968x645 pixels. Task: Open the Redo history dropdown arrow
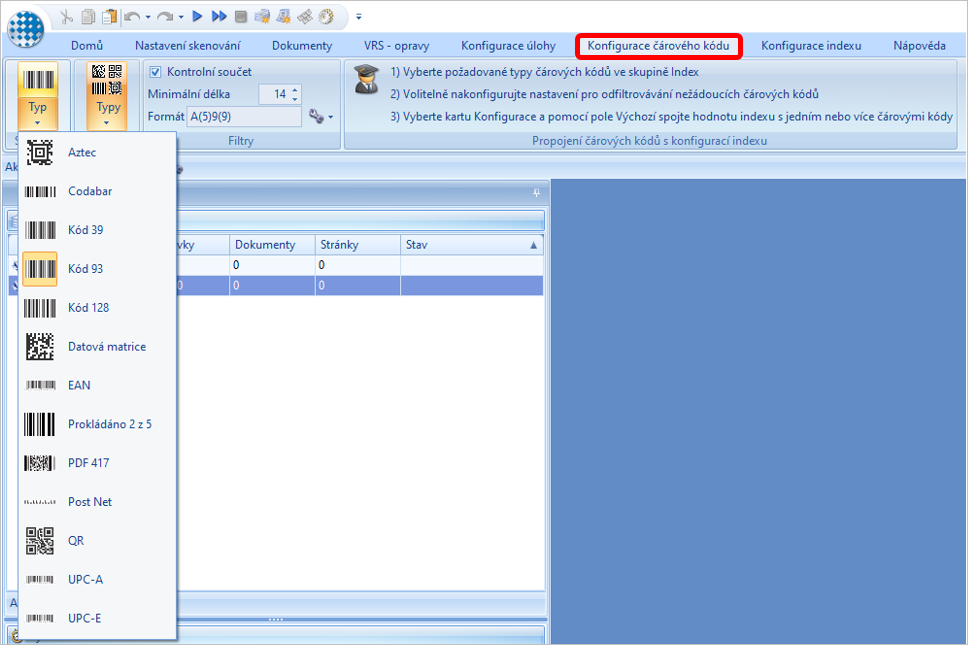click(x=181, y=17)
